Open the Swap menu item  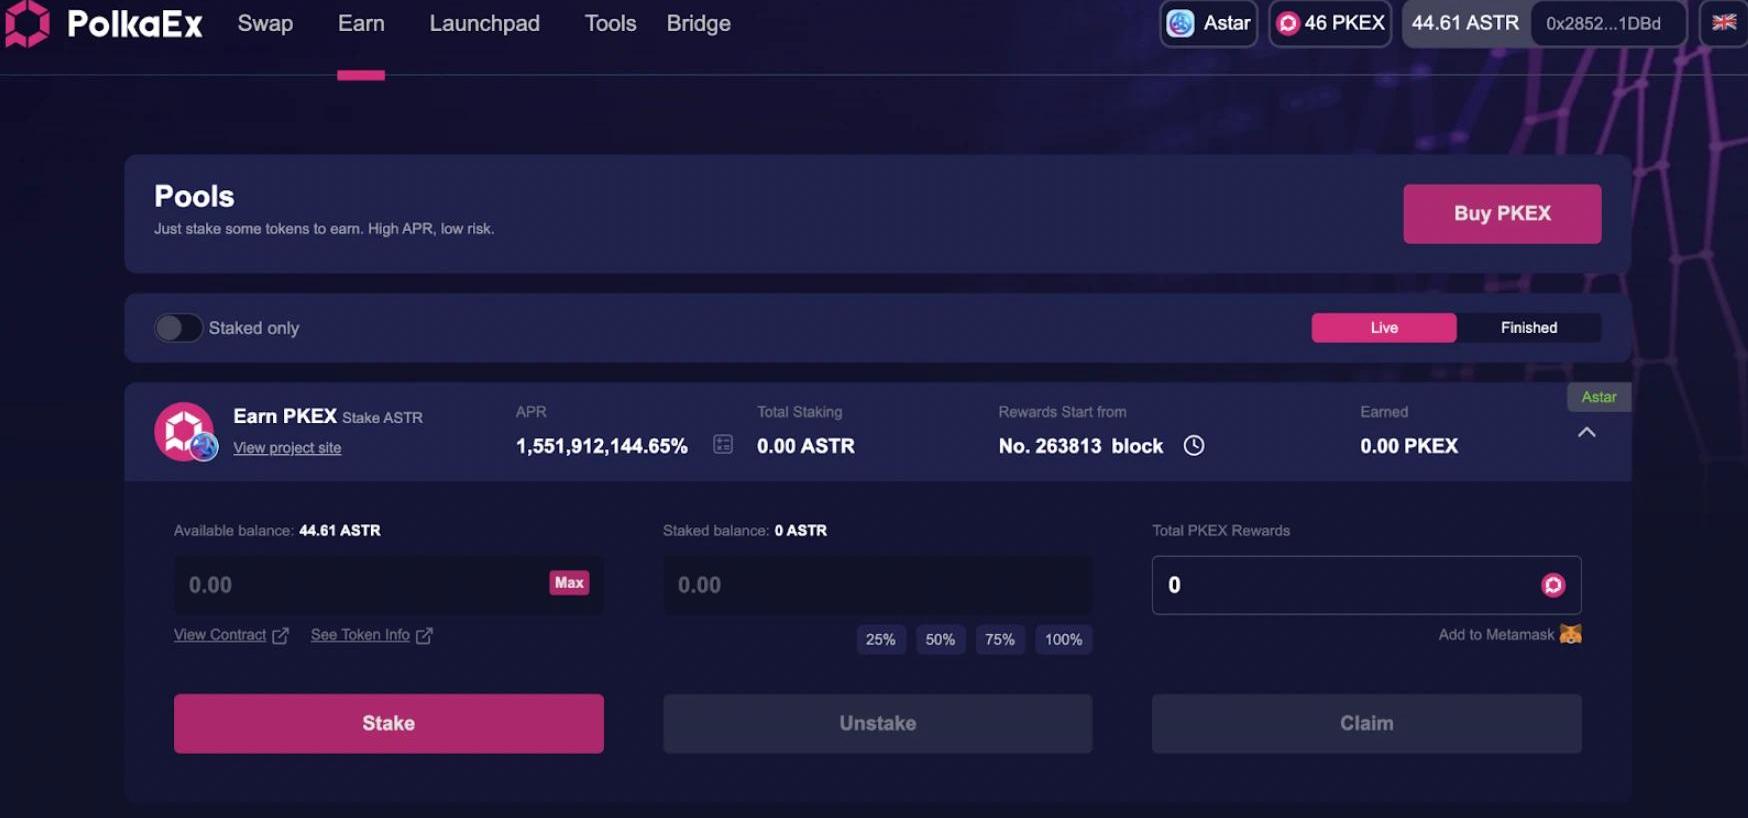point(265,23)
